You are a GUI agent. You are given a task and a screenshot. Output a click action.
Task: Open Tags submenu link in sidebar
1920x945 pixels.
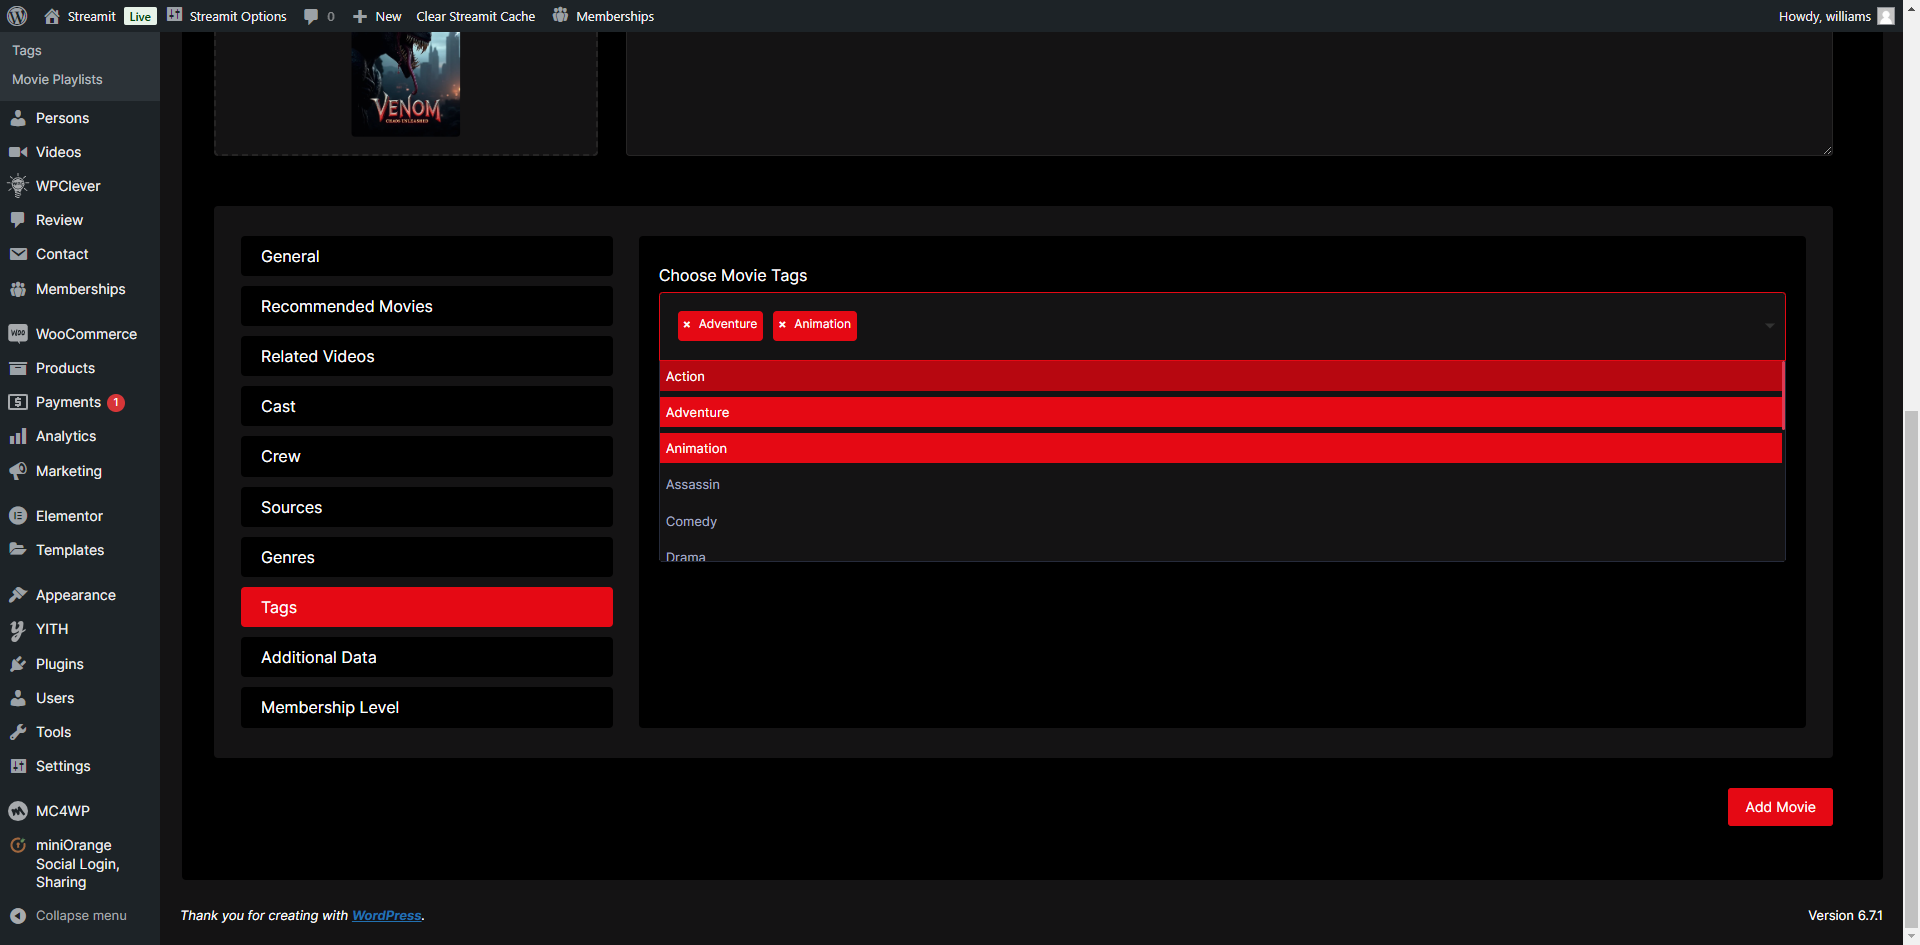click(x=27, y=50)
